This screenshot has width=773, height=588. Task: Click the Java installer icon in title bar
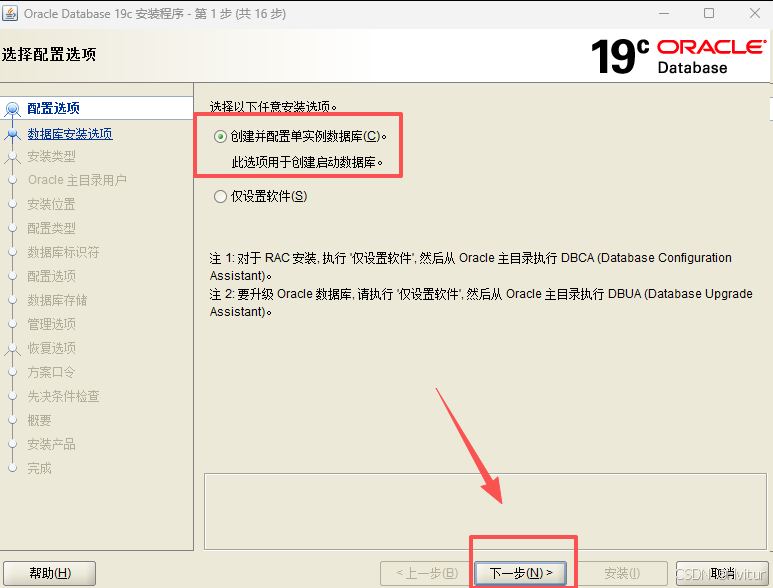point(10,13)
